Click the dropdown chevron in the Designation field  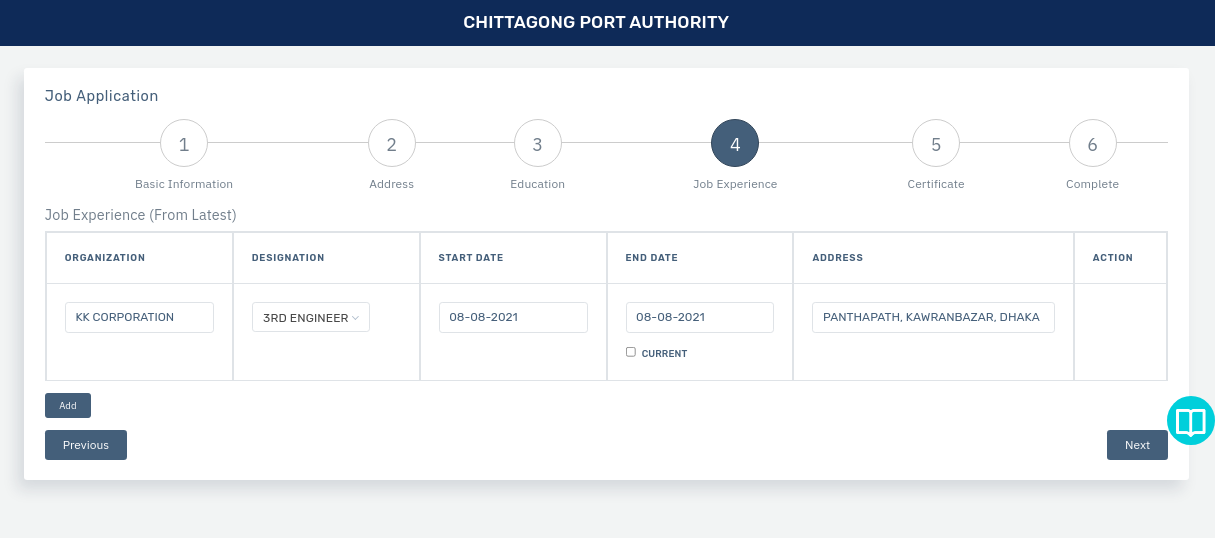click(x=355, y=318)
